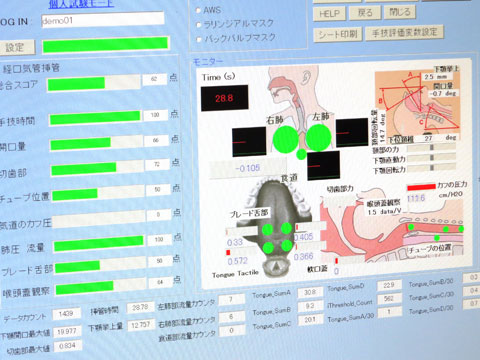Click the 肺圧 流量 score bar
Screen dimensions: 480x360
tap(100, 243)
